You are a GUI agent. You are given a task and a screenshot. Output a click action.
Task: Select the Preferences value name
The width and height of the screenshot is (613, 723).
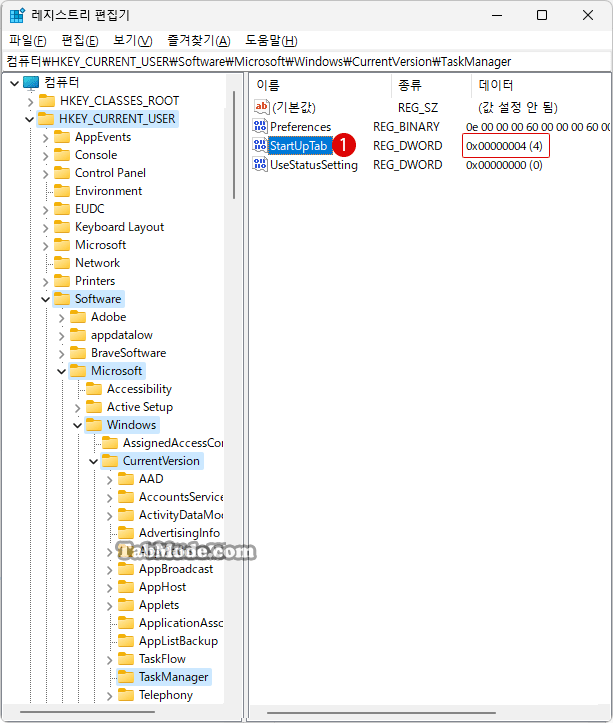300,127
